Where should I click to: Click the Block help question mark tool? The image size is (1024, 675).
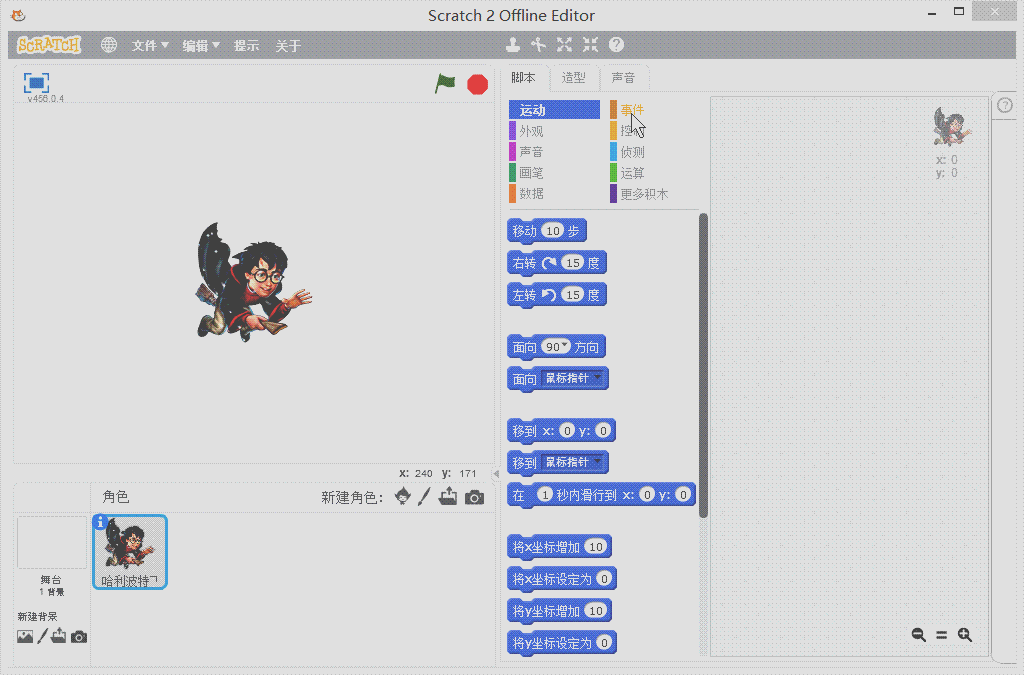(616, 44)
